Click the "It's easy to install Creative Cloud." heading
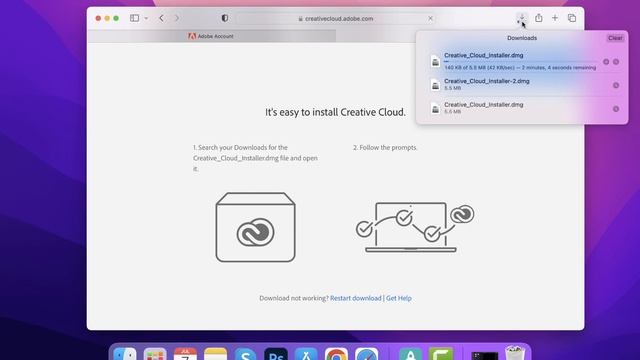640x360 pixels. point(336,112)
